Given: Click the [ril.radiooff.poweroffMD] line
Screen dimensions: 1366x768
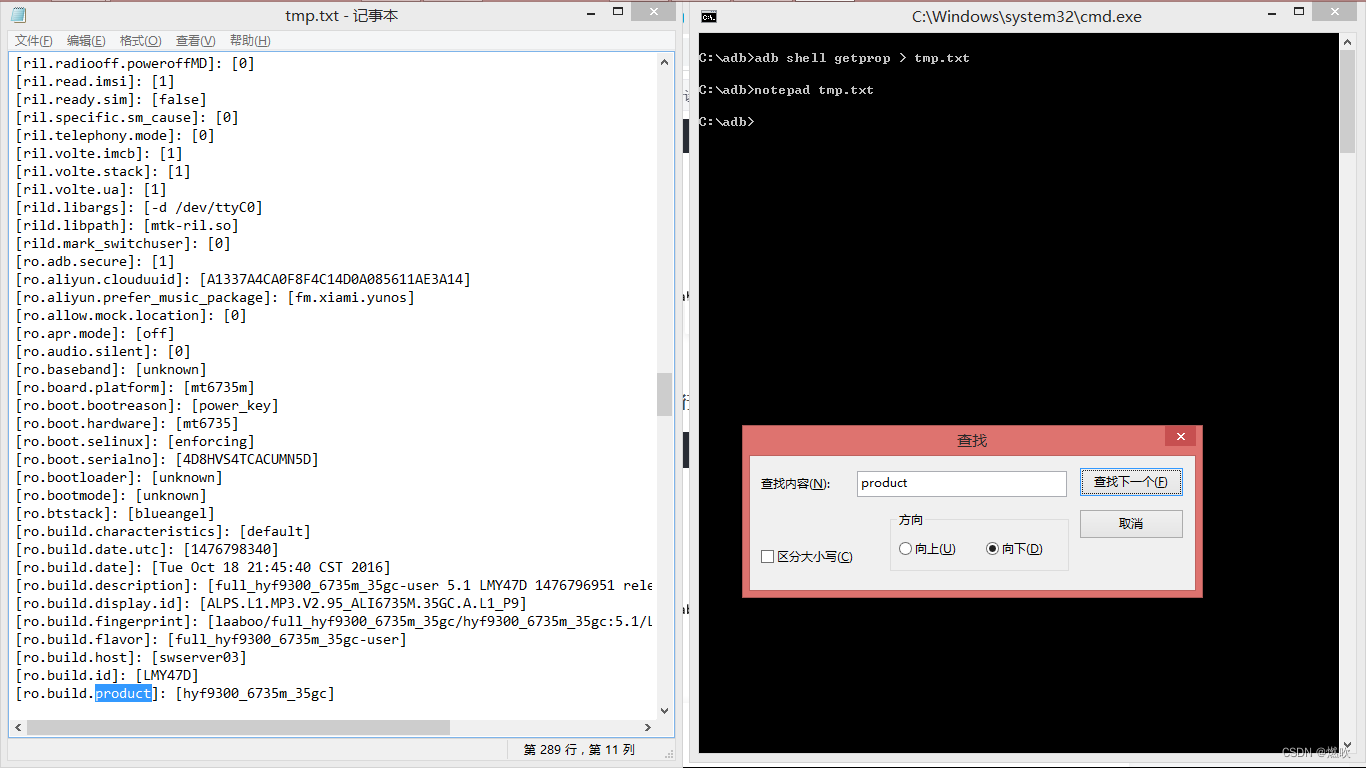Looking at the screenshot, I should (135, 63).
